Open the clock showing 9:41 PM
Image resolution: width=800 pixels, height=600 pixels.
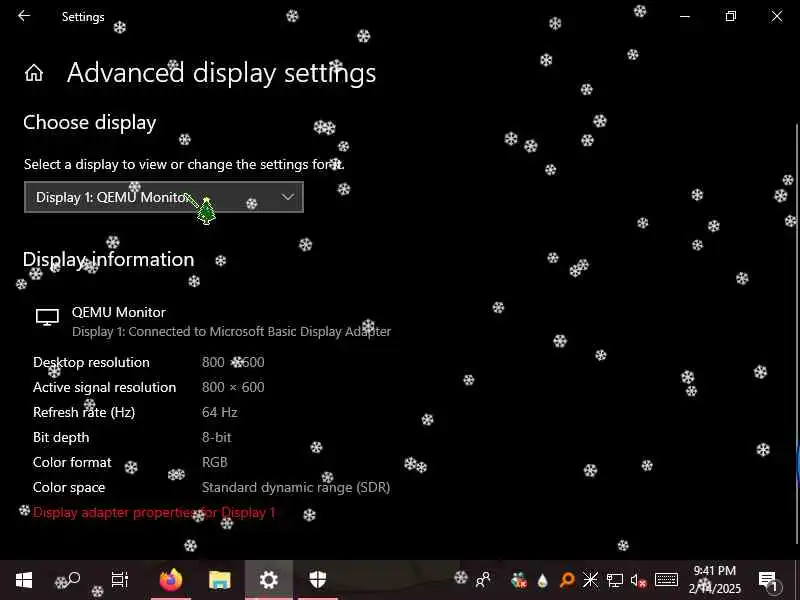point(715,580)
